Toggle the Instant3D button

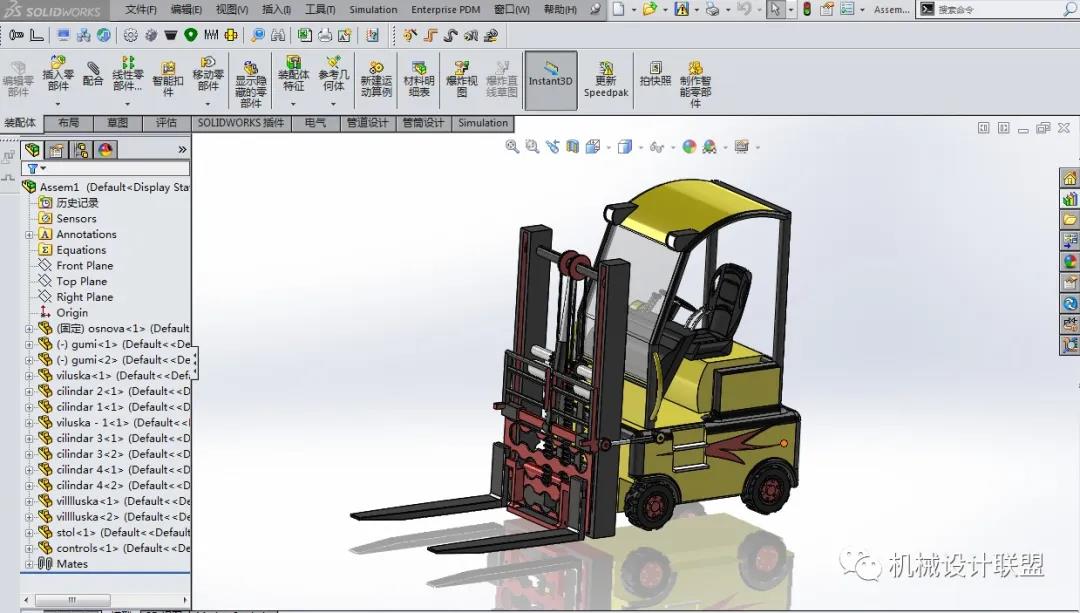coord(550,80)
